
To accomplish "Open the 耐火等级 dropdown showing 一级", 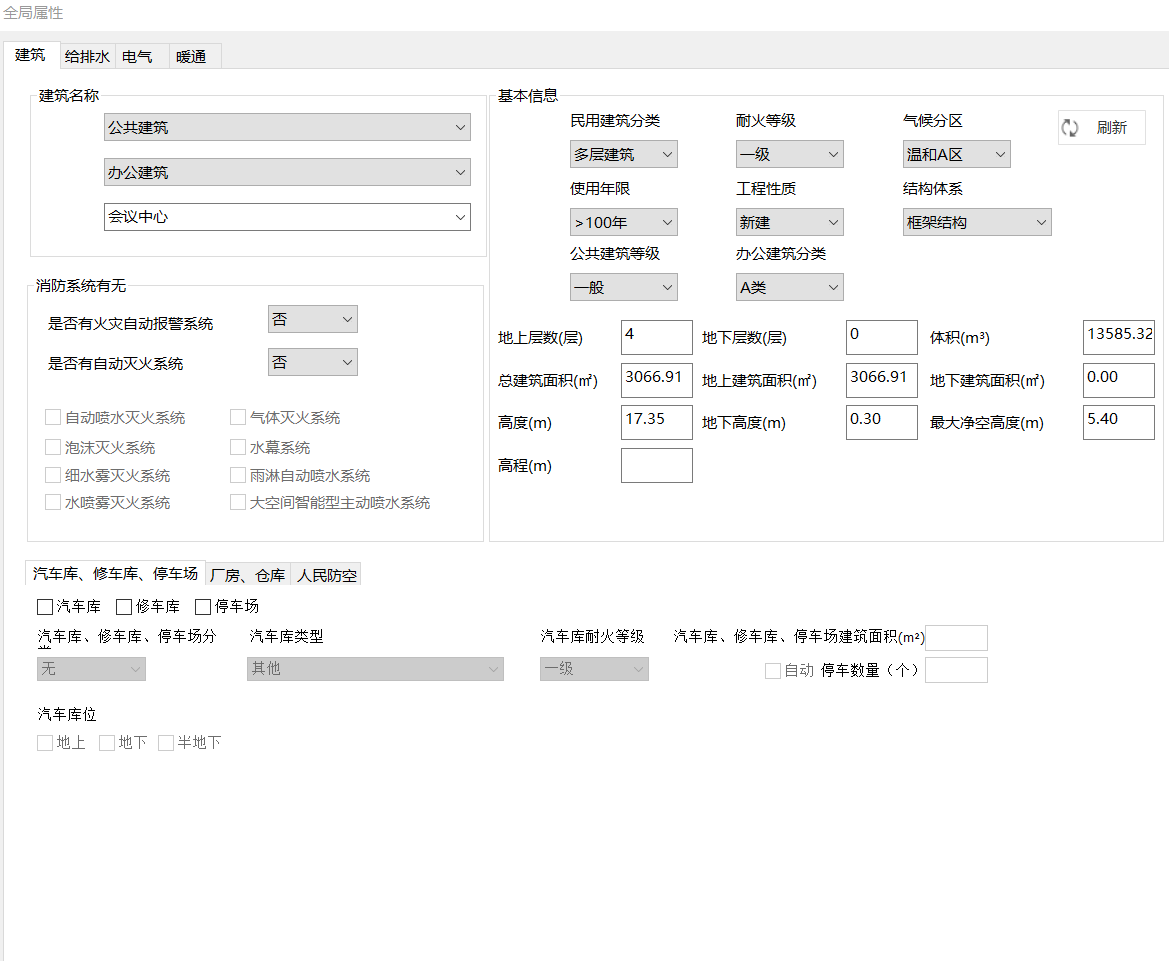I will click(789, 155).
